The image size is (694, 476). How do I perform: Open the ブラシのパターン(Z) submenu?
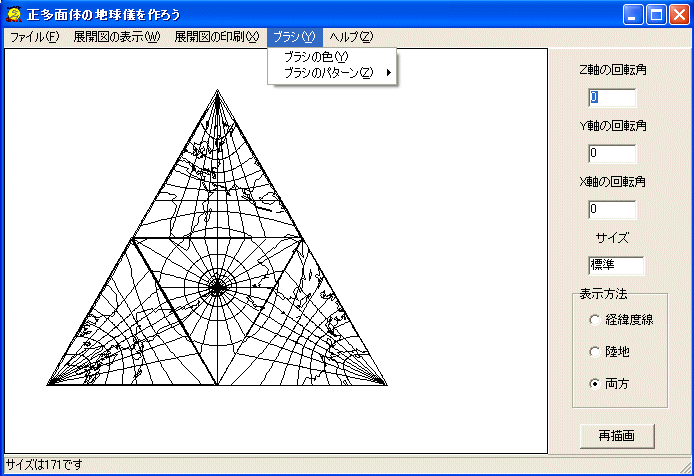tap(332, 73)
